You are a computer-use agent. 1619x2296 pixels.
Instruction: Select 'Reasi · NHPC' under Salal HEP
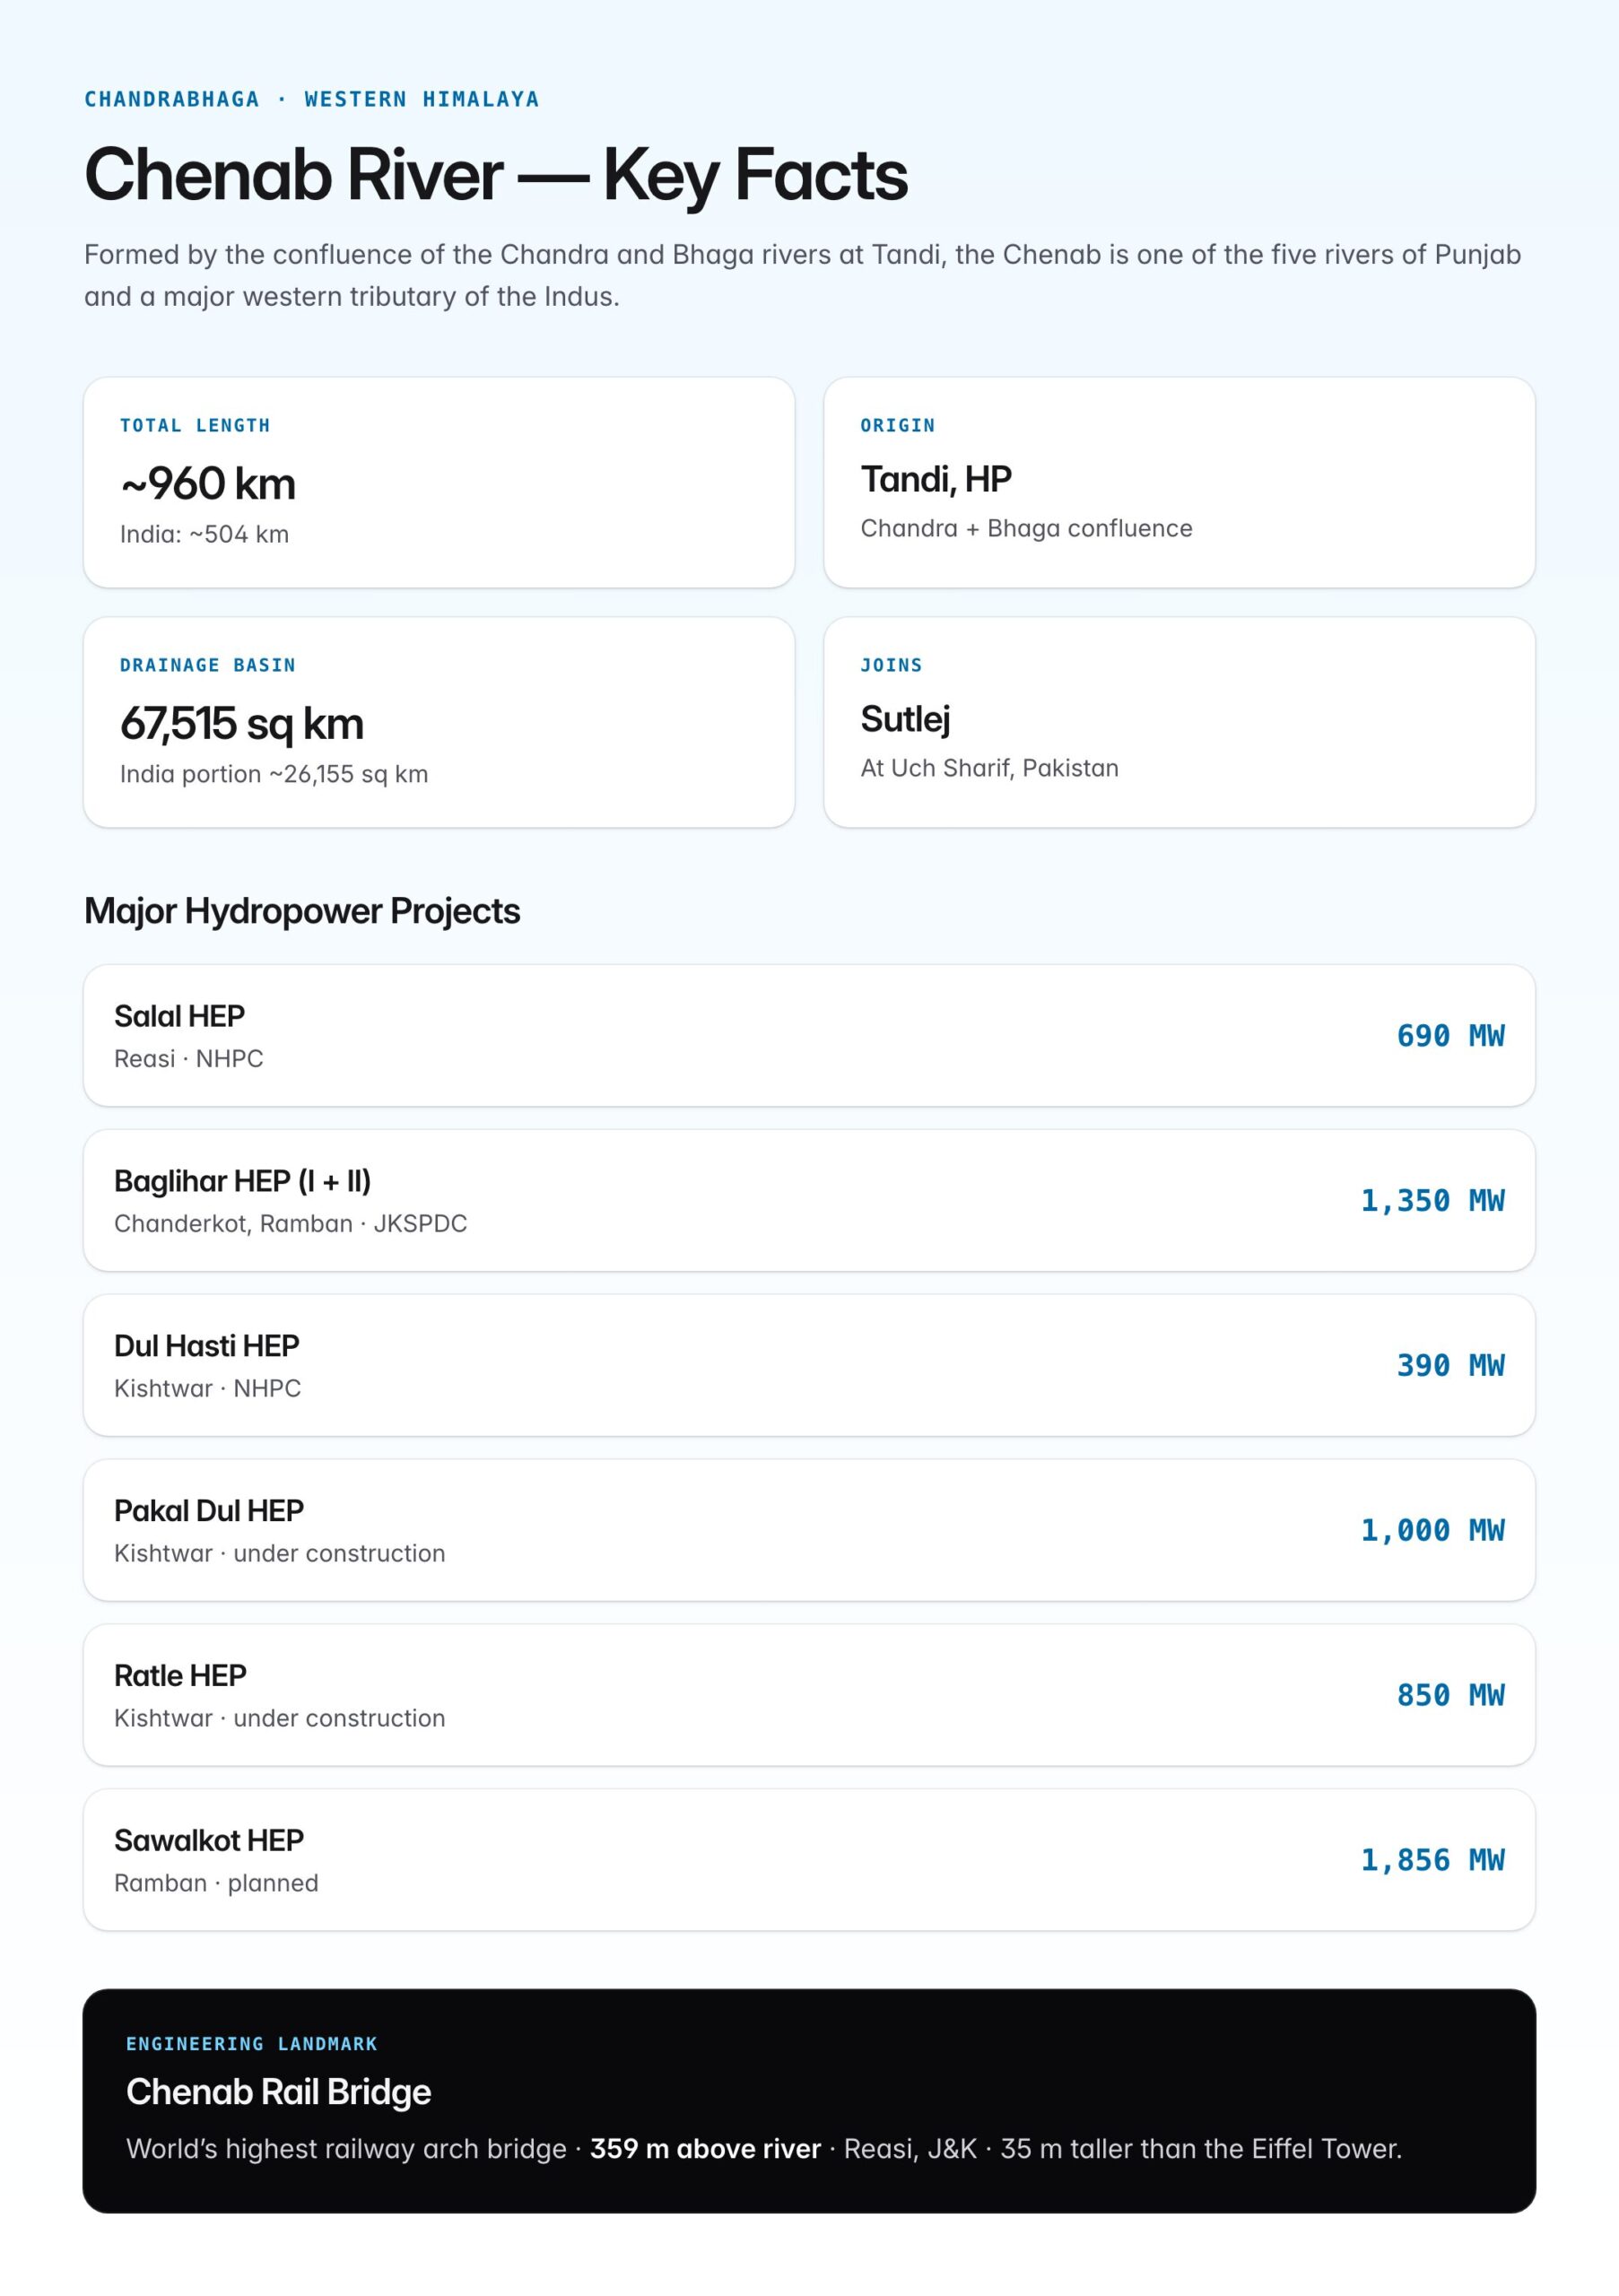pos(189,1058)
